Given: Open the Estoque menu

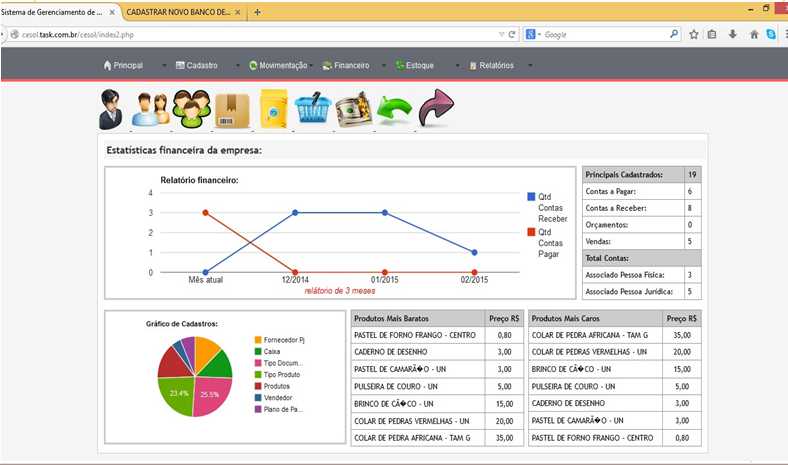Looking at the screenshot, I should click(x=419, y=66).
